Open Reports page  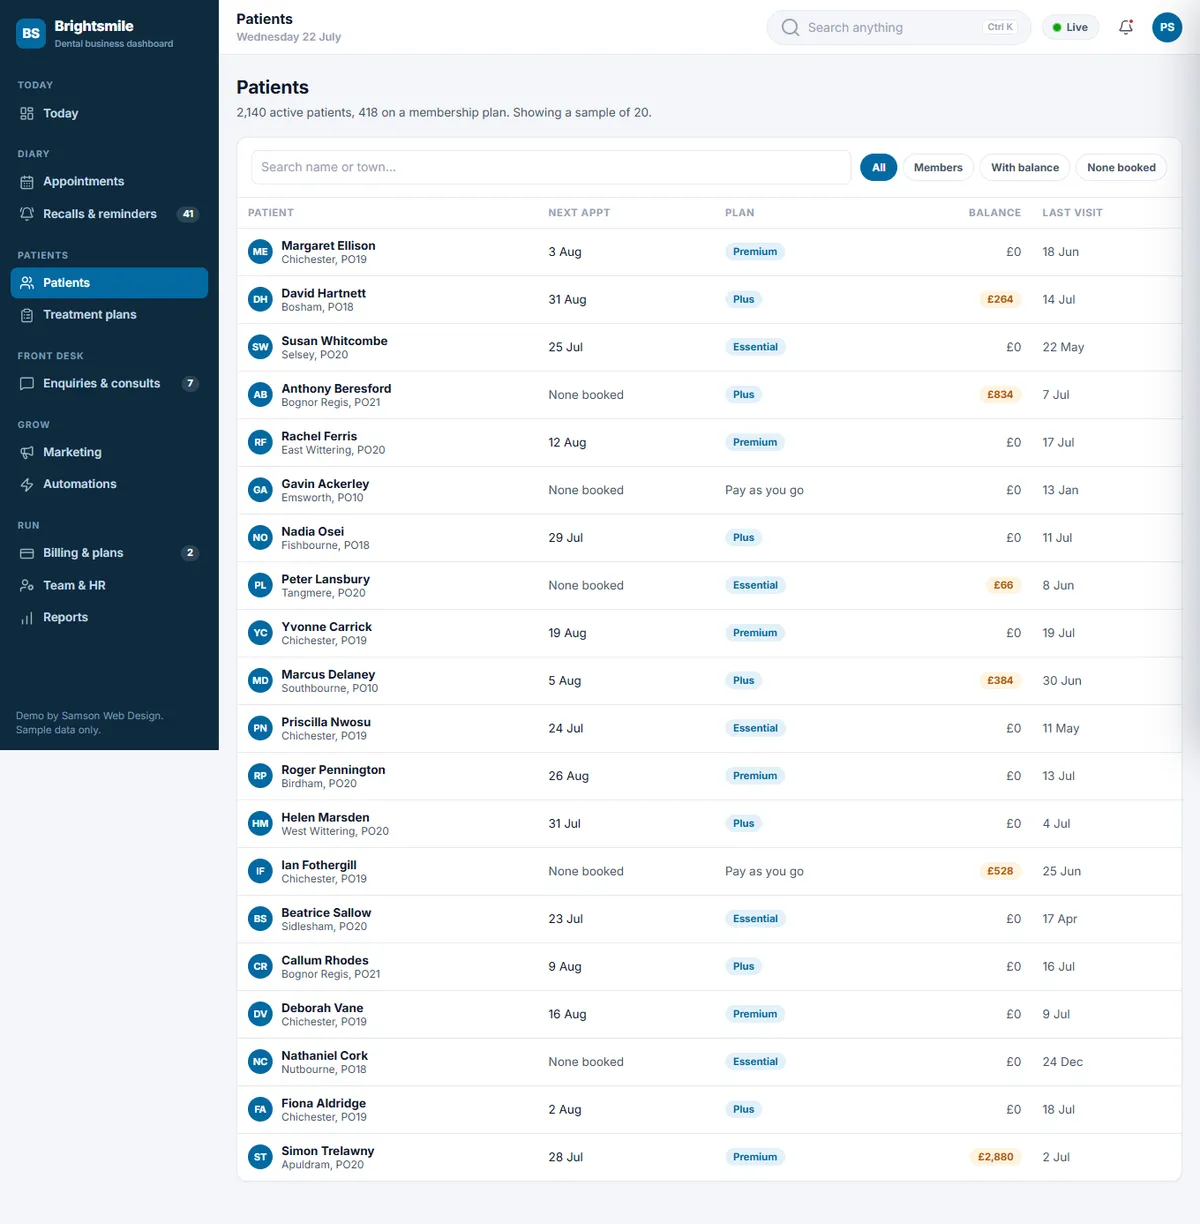coord(109,618)
